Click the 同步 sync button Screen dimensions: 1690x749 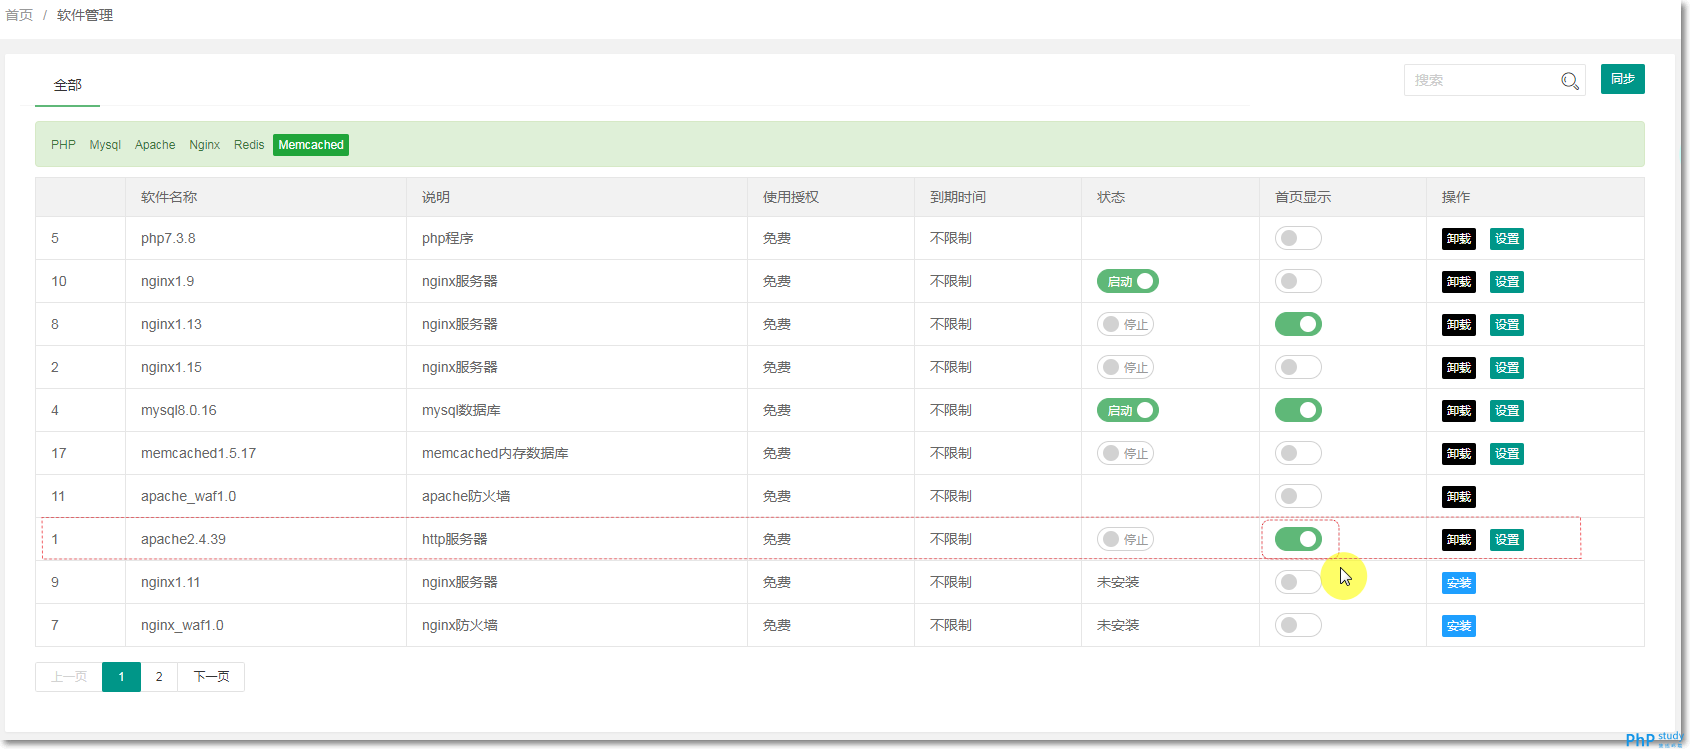click(1622, 79)
